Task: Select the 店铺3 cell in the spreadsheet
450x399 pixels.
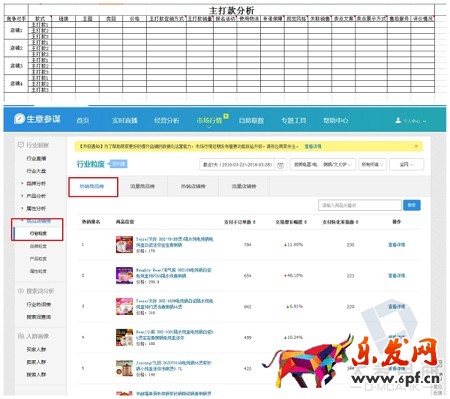Action: [x=16, y=66]
